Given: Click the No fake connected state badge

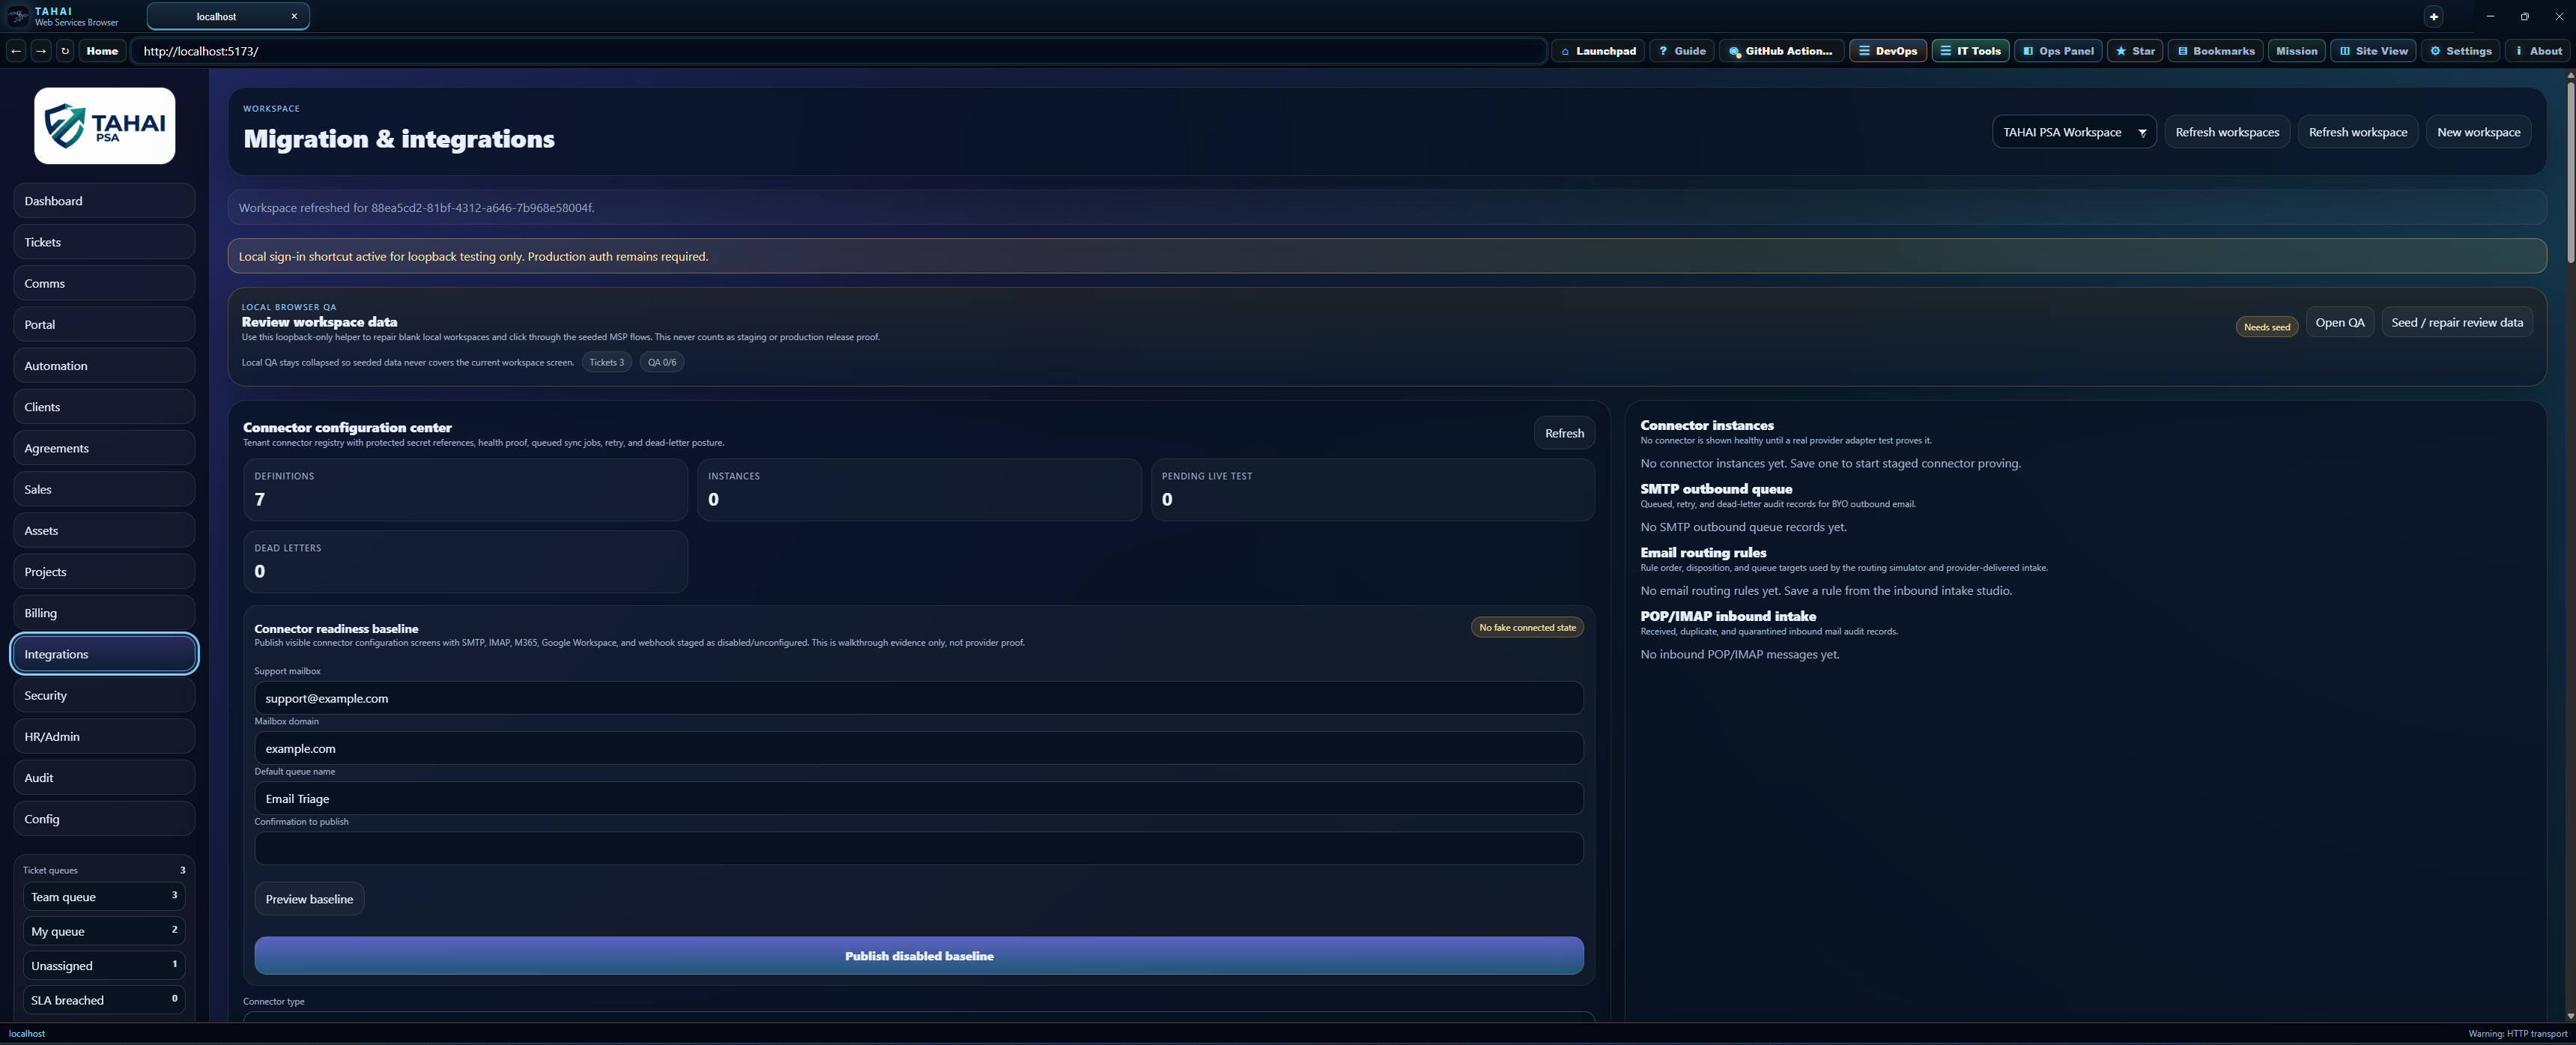Looking at the screenshot, I should pyautogui.click(x=1527, y=627).
